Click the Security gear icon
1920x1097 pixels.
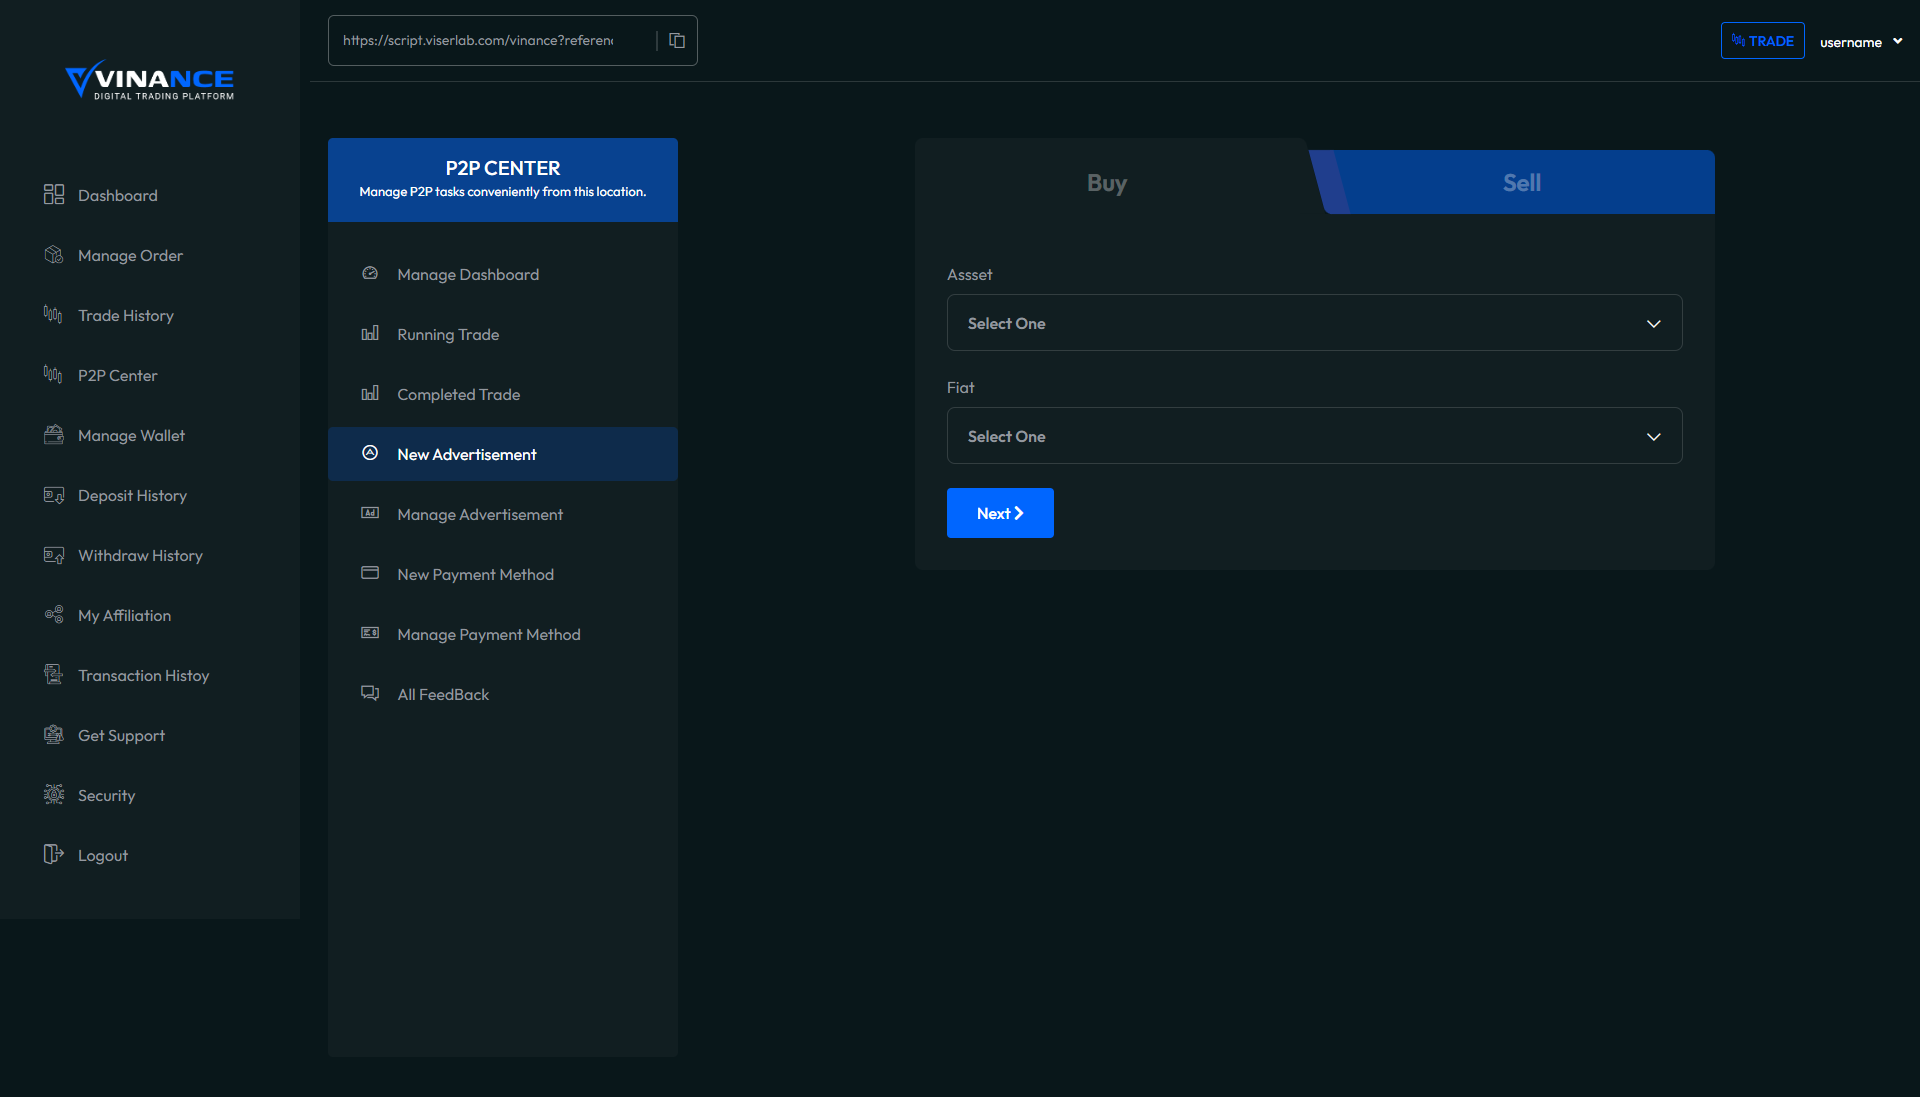(54, 795)
